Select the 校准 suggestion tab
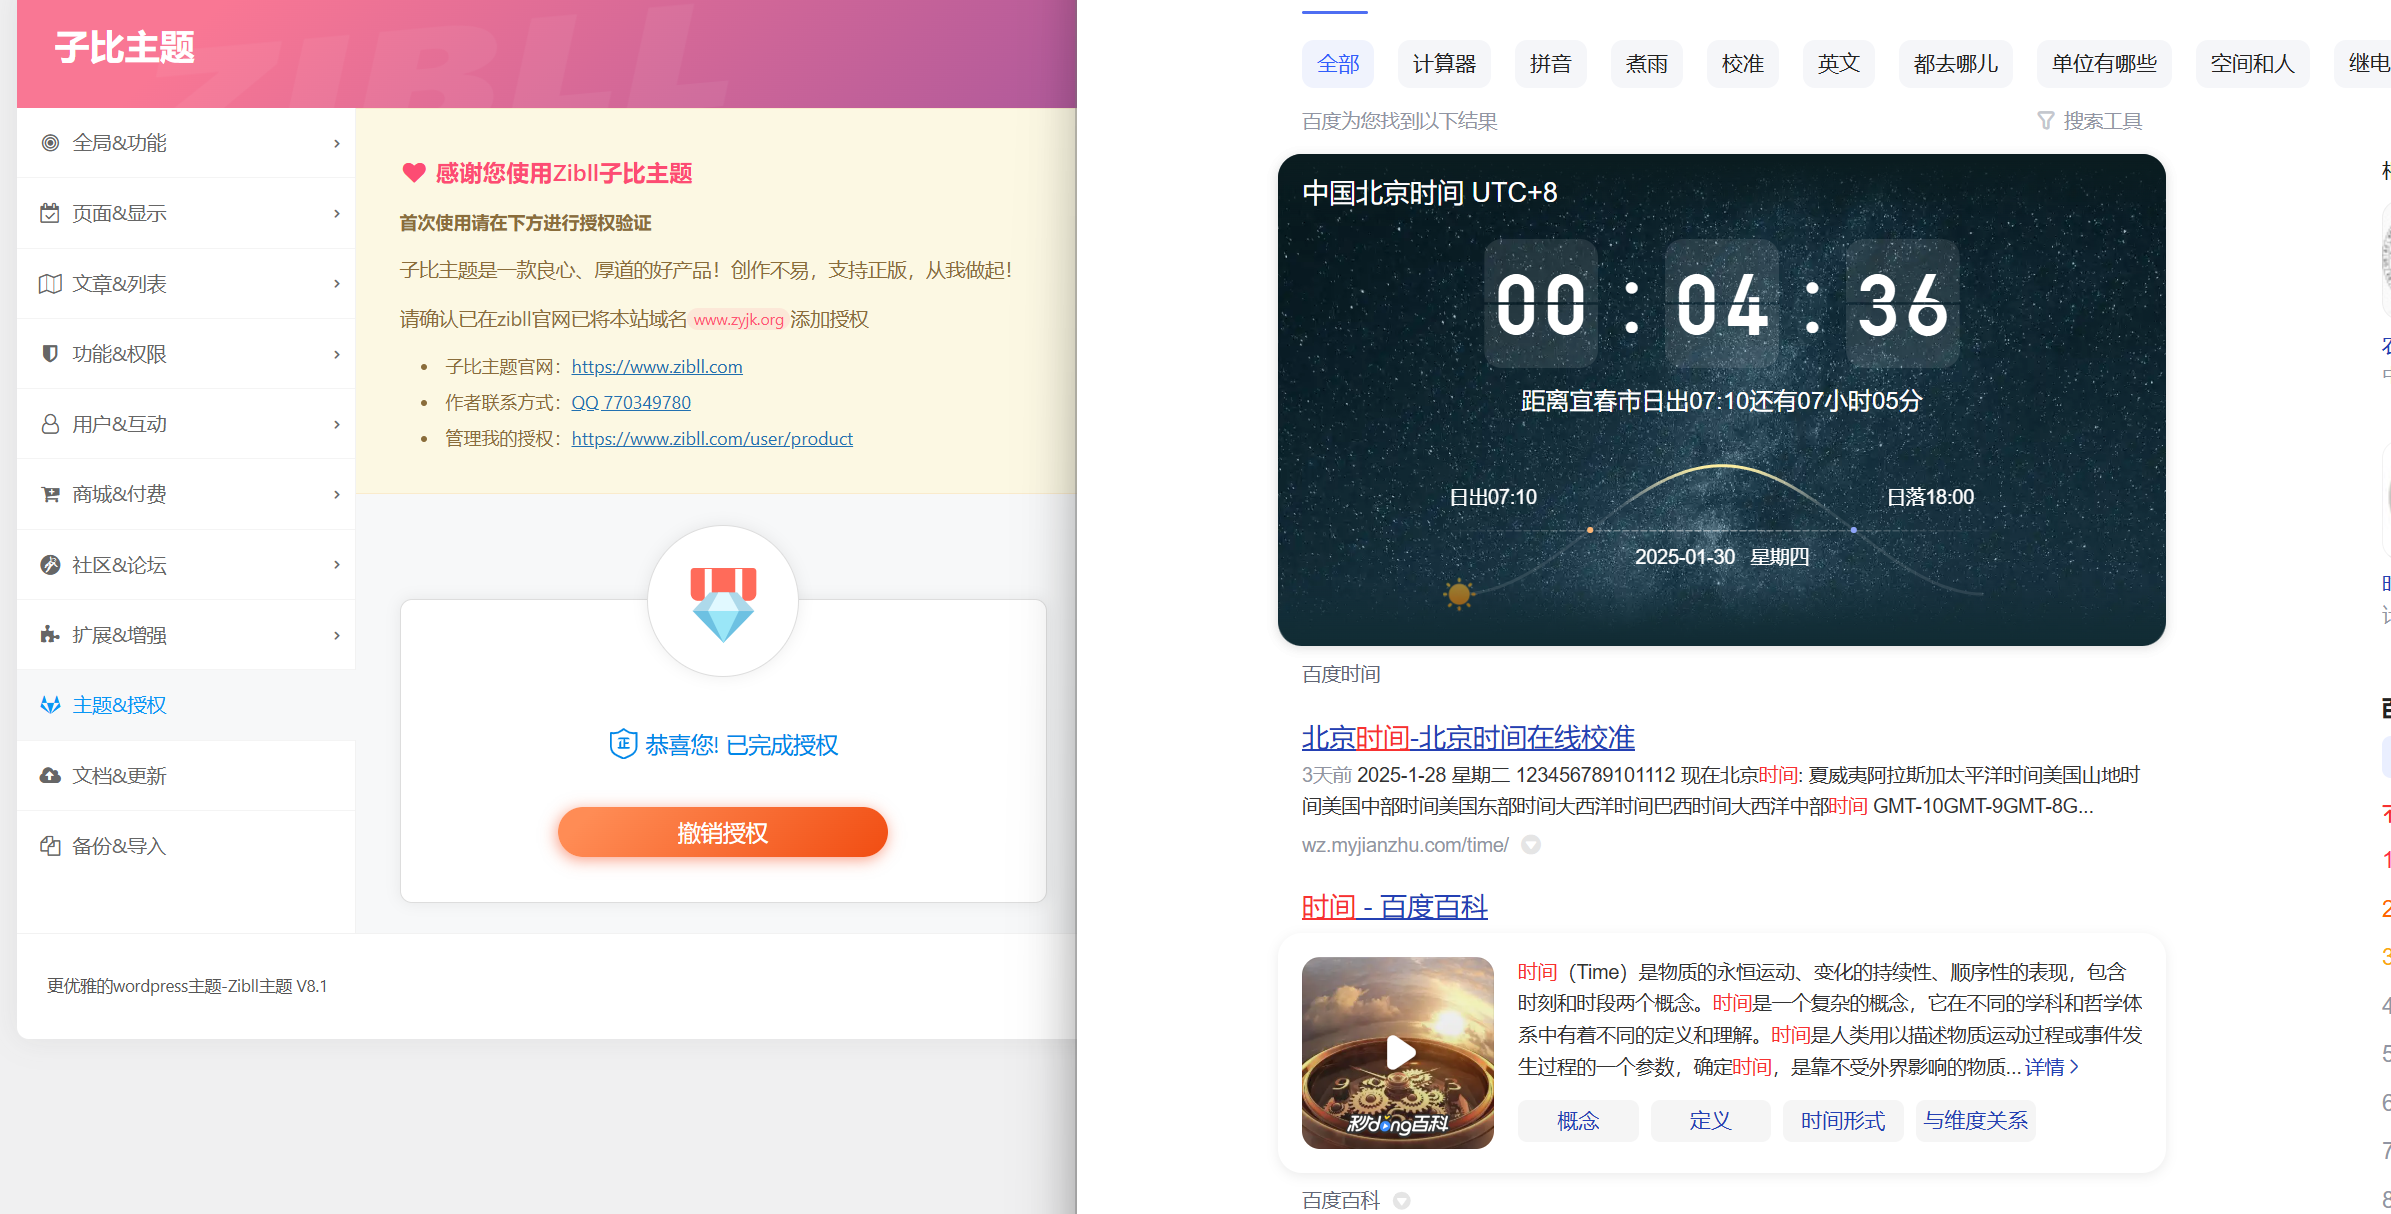Image resolution: width=2391 pixels, height=1214 pixels. [x=1743, y=64]
